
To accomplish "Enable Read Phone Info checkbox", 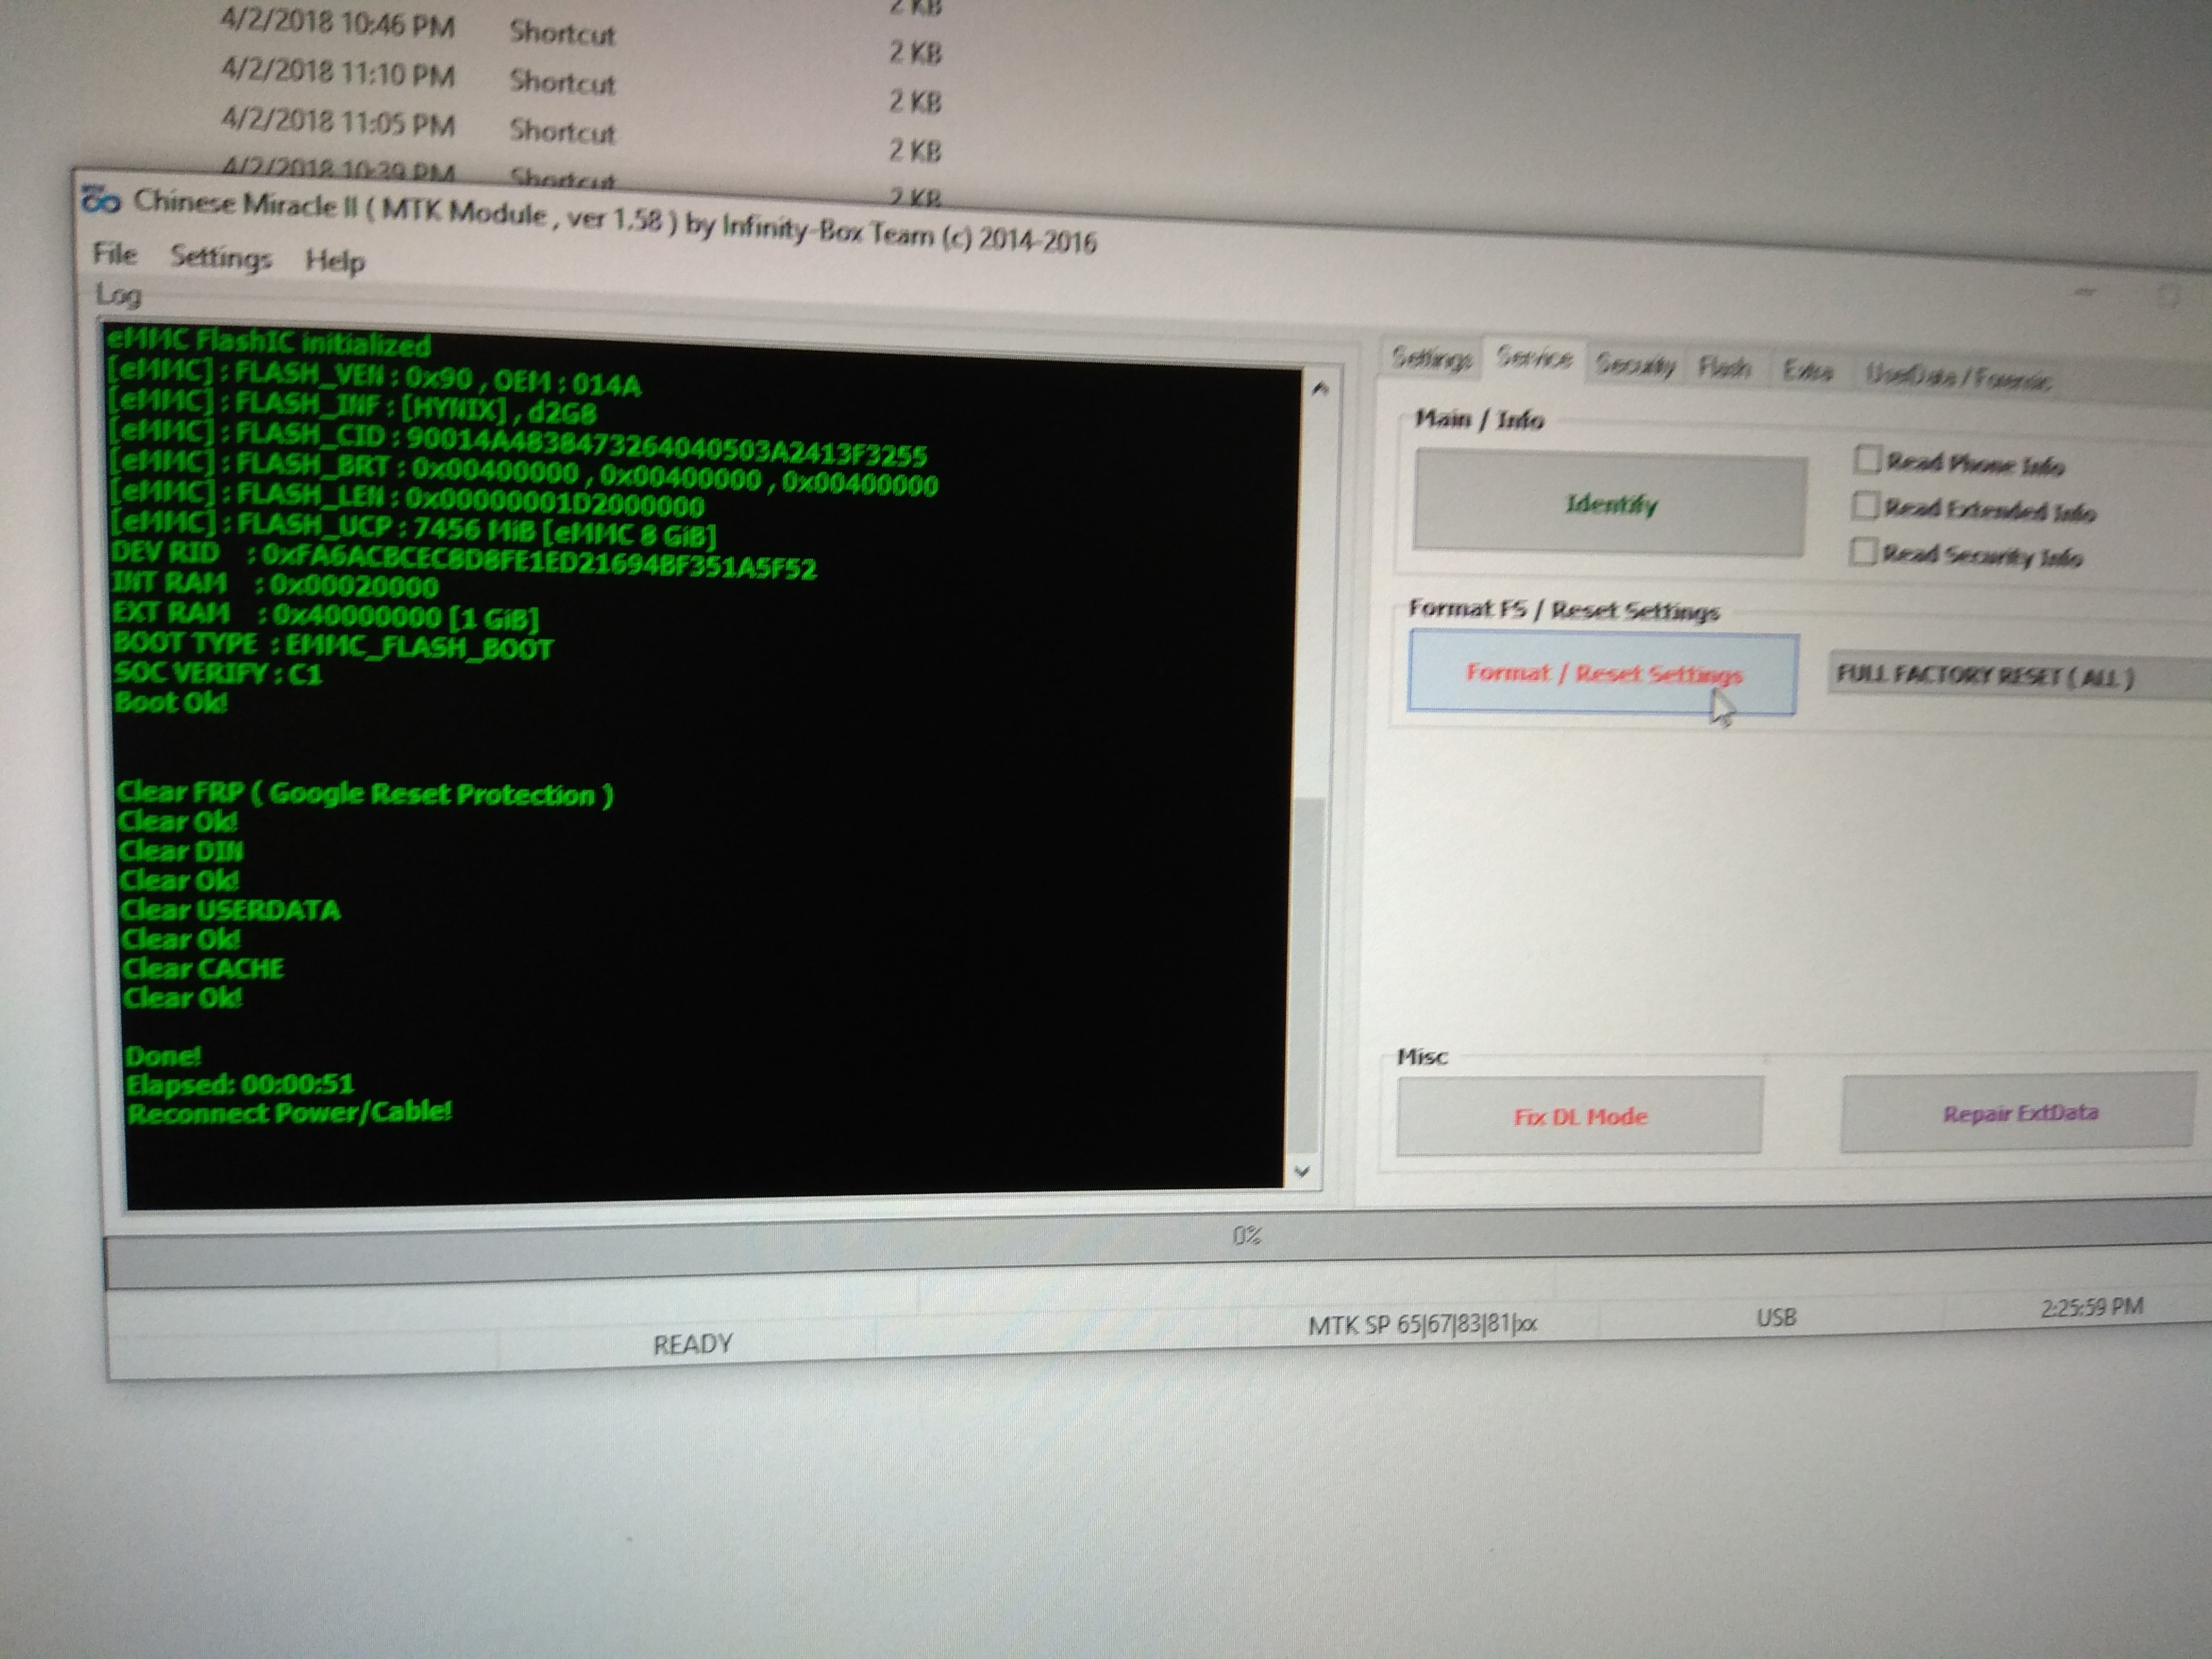I will click(1866, 460).
